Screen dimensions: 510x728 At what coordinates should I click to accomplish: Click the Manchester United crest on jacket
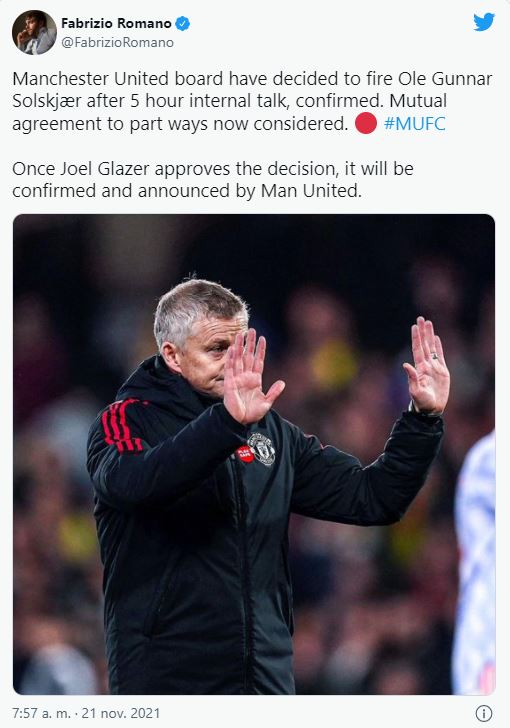click(x=262, y=448)
